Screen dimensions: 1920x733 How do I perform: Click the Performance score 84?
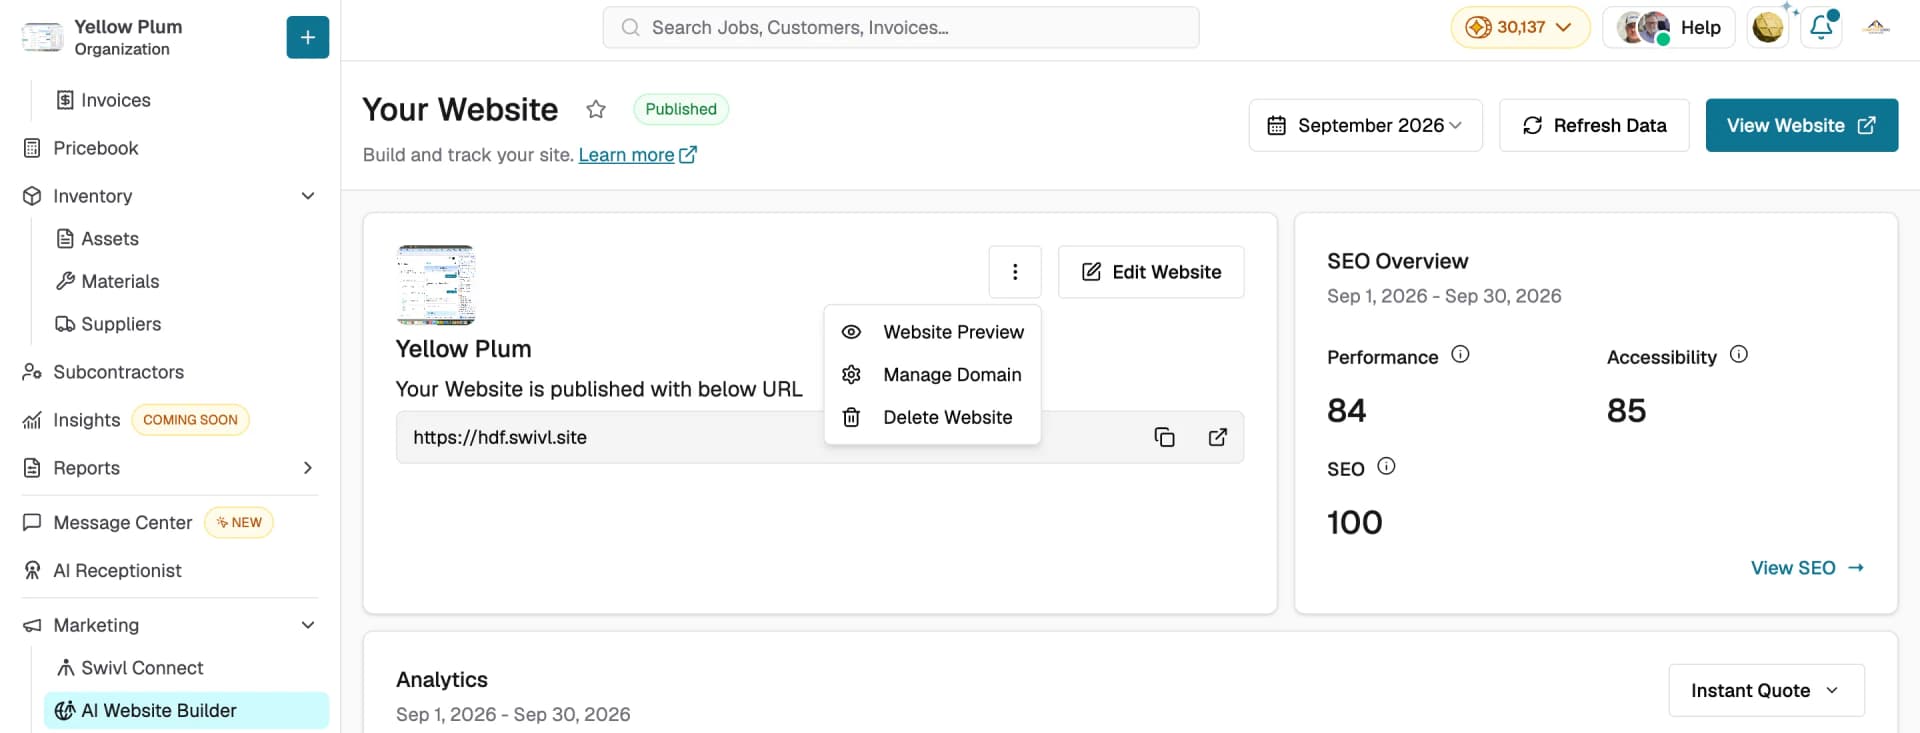tap(1346, 411)
